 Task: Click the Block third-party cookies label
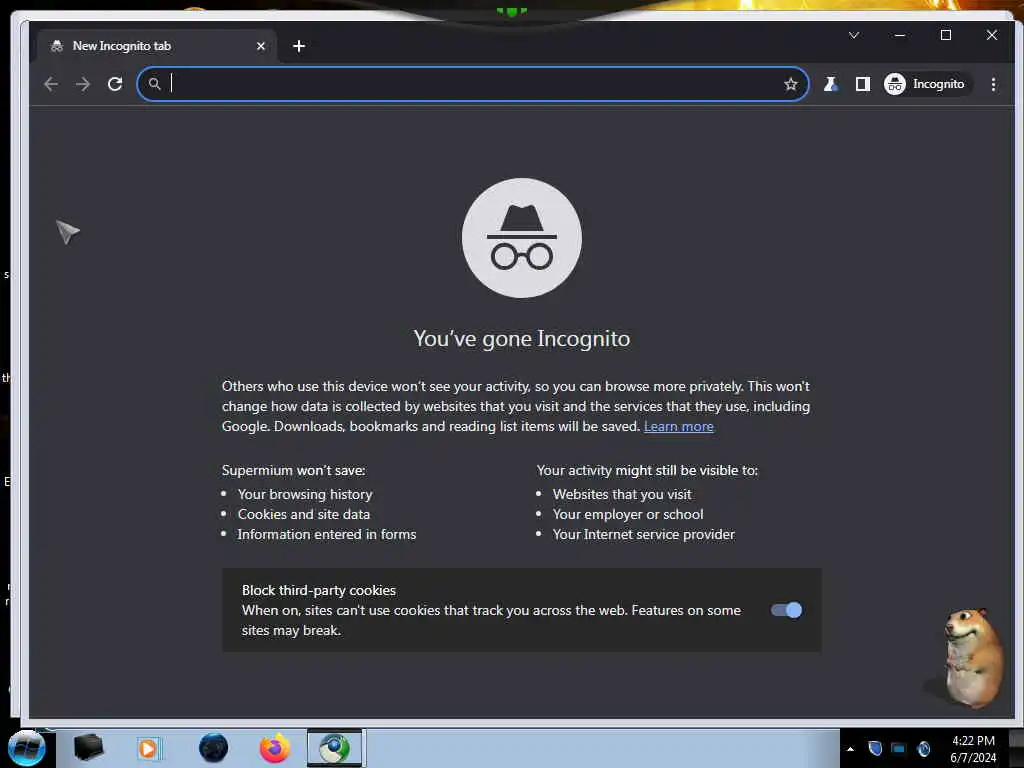(x=319, y=590)
